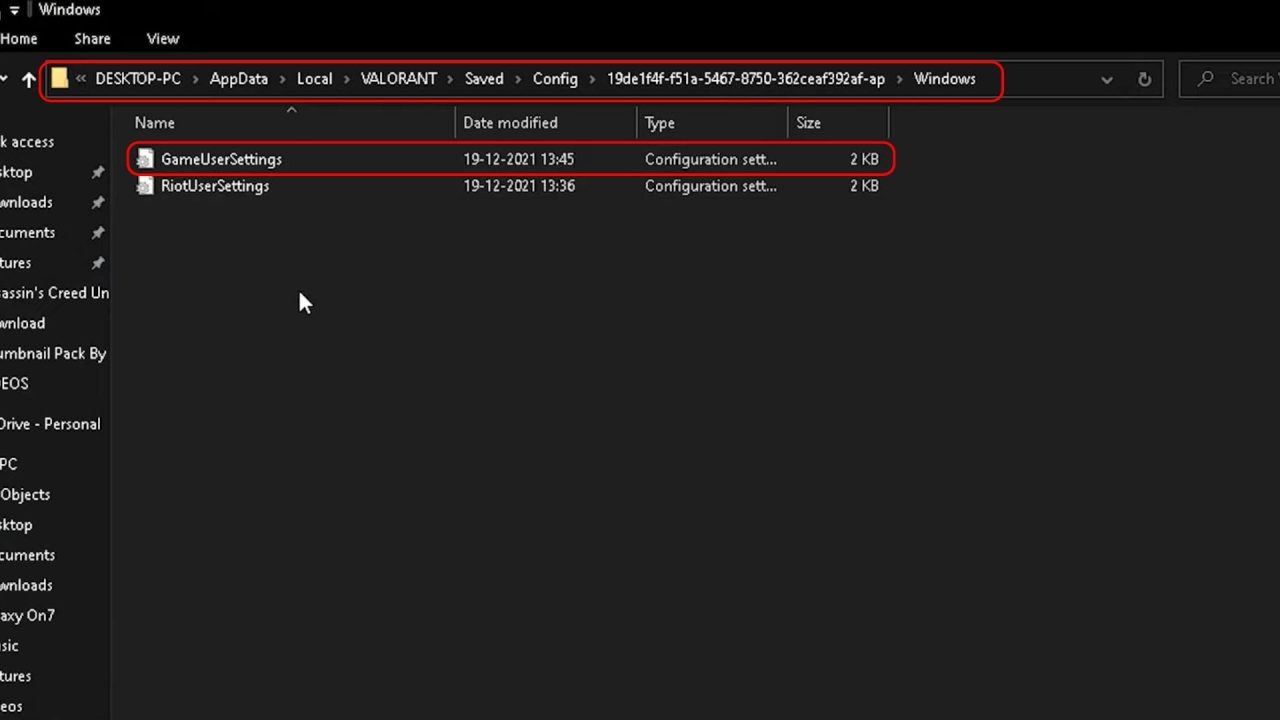Click the pin icon beside Pictures in Quick access
The width and height of the screenshot is (1280, 720).
pos(97,262)
